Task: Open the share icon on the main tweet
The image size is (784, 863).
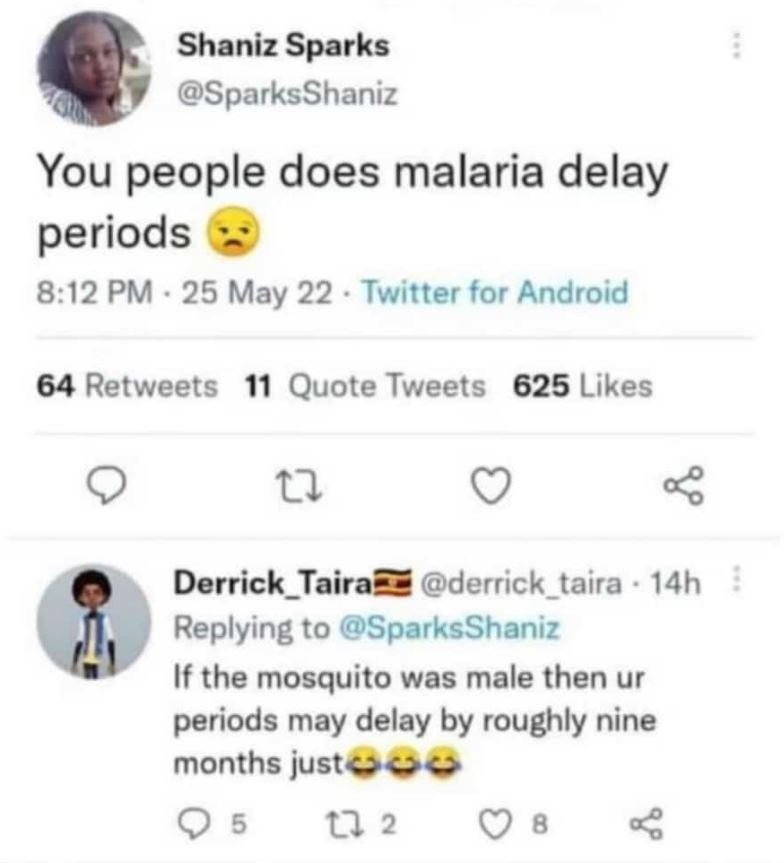Action: (x=685, y=485)
